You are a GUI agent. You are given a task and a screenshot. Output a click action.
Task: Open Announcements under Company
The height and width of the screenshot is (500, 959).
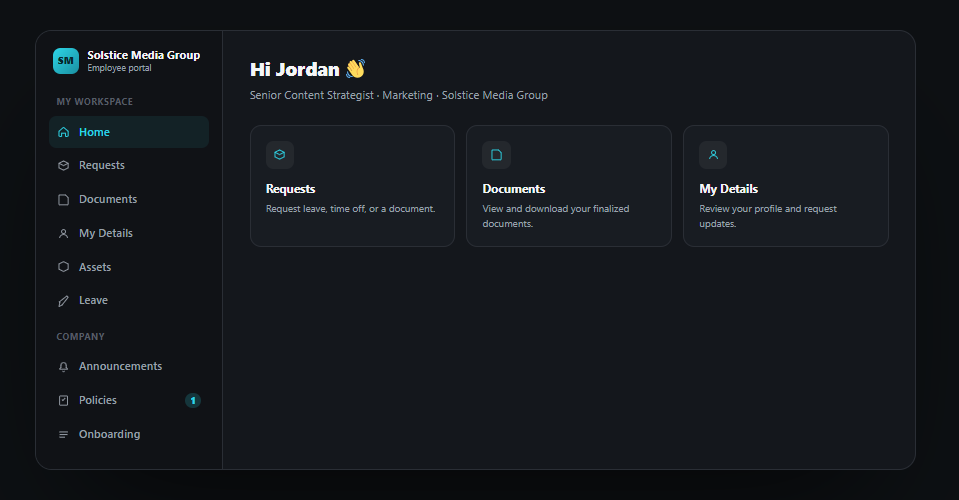129,366
